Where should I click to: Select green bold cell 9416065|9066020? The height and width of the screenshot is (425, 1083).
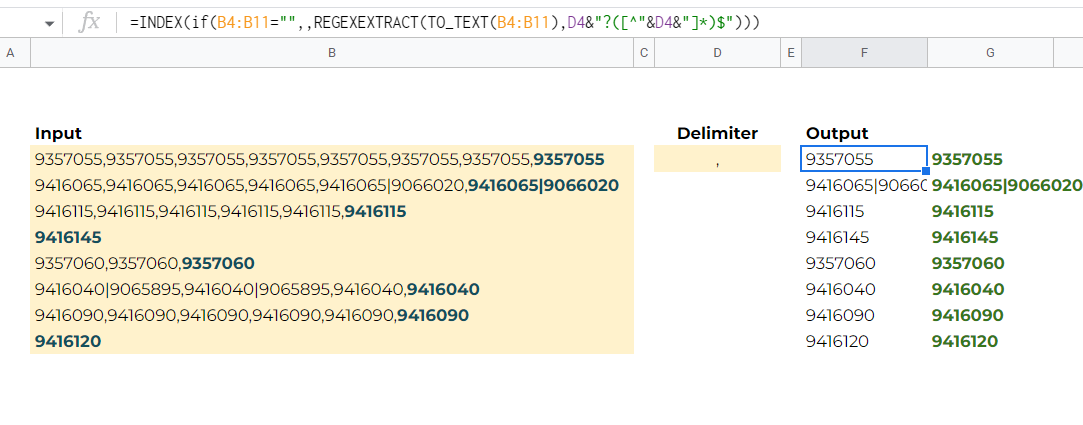(1005, 185)
